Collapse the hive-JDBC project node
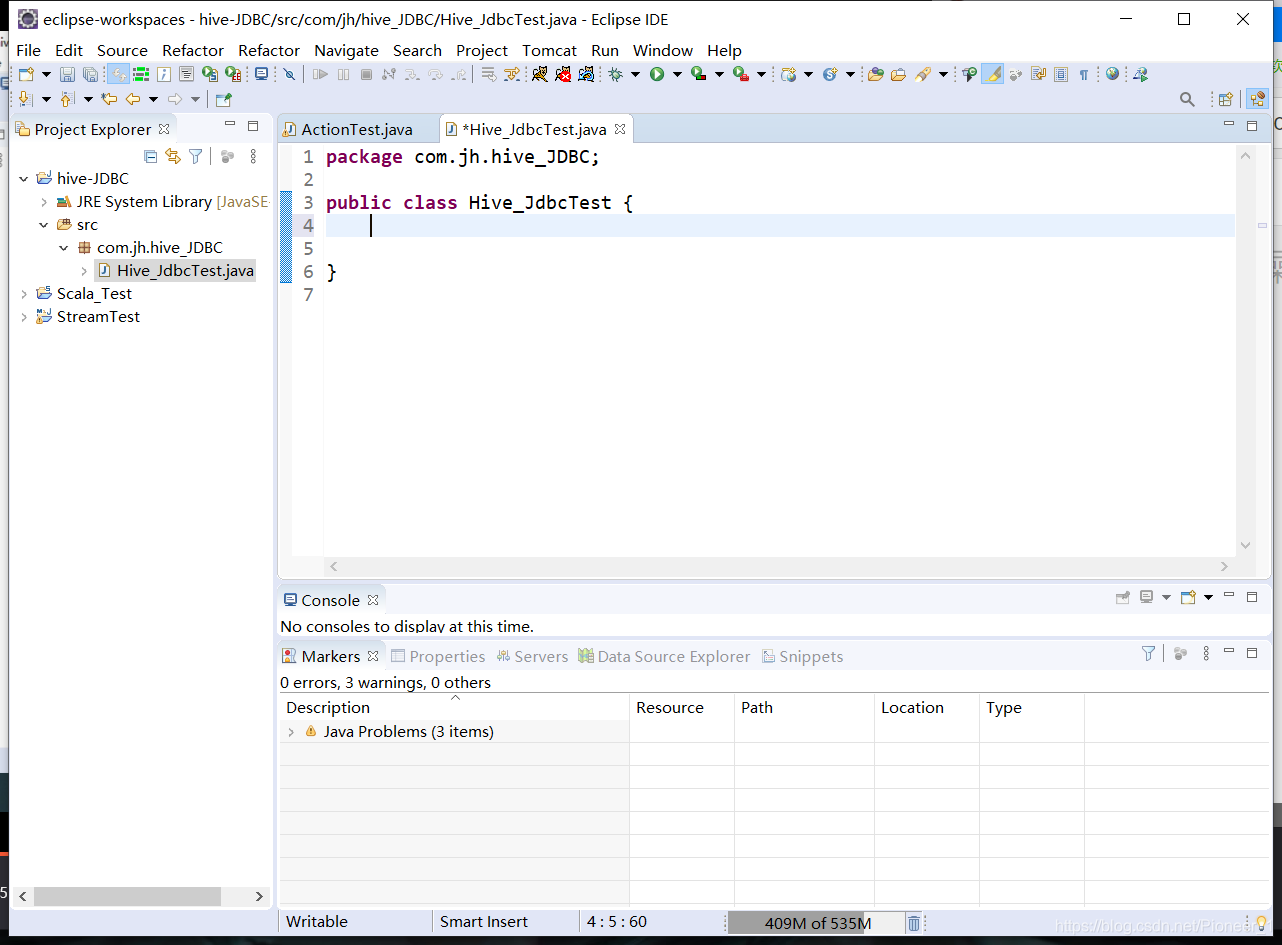 (x=23, y=178)
